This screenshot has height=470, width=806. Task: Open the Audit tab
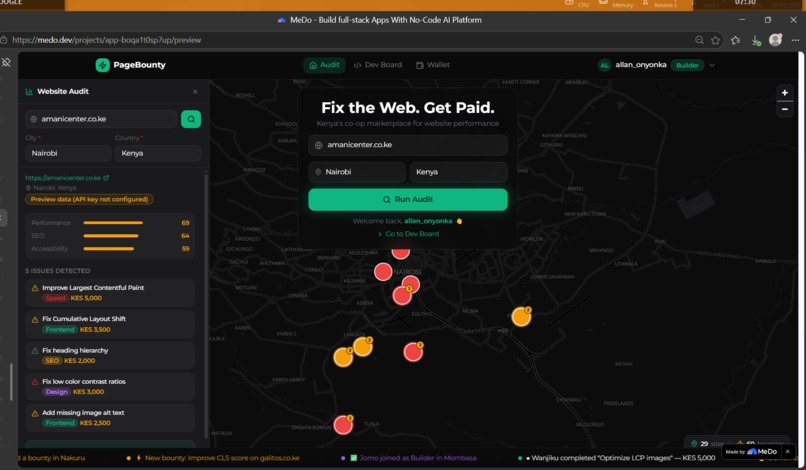(324, 65)
